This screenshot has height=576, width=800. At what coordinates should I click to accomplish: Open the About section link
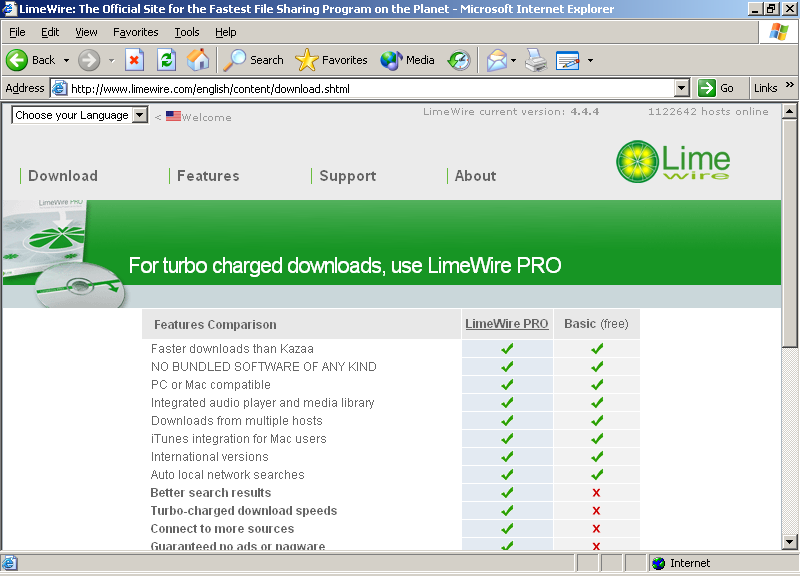click(476, 176)
